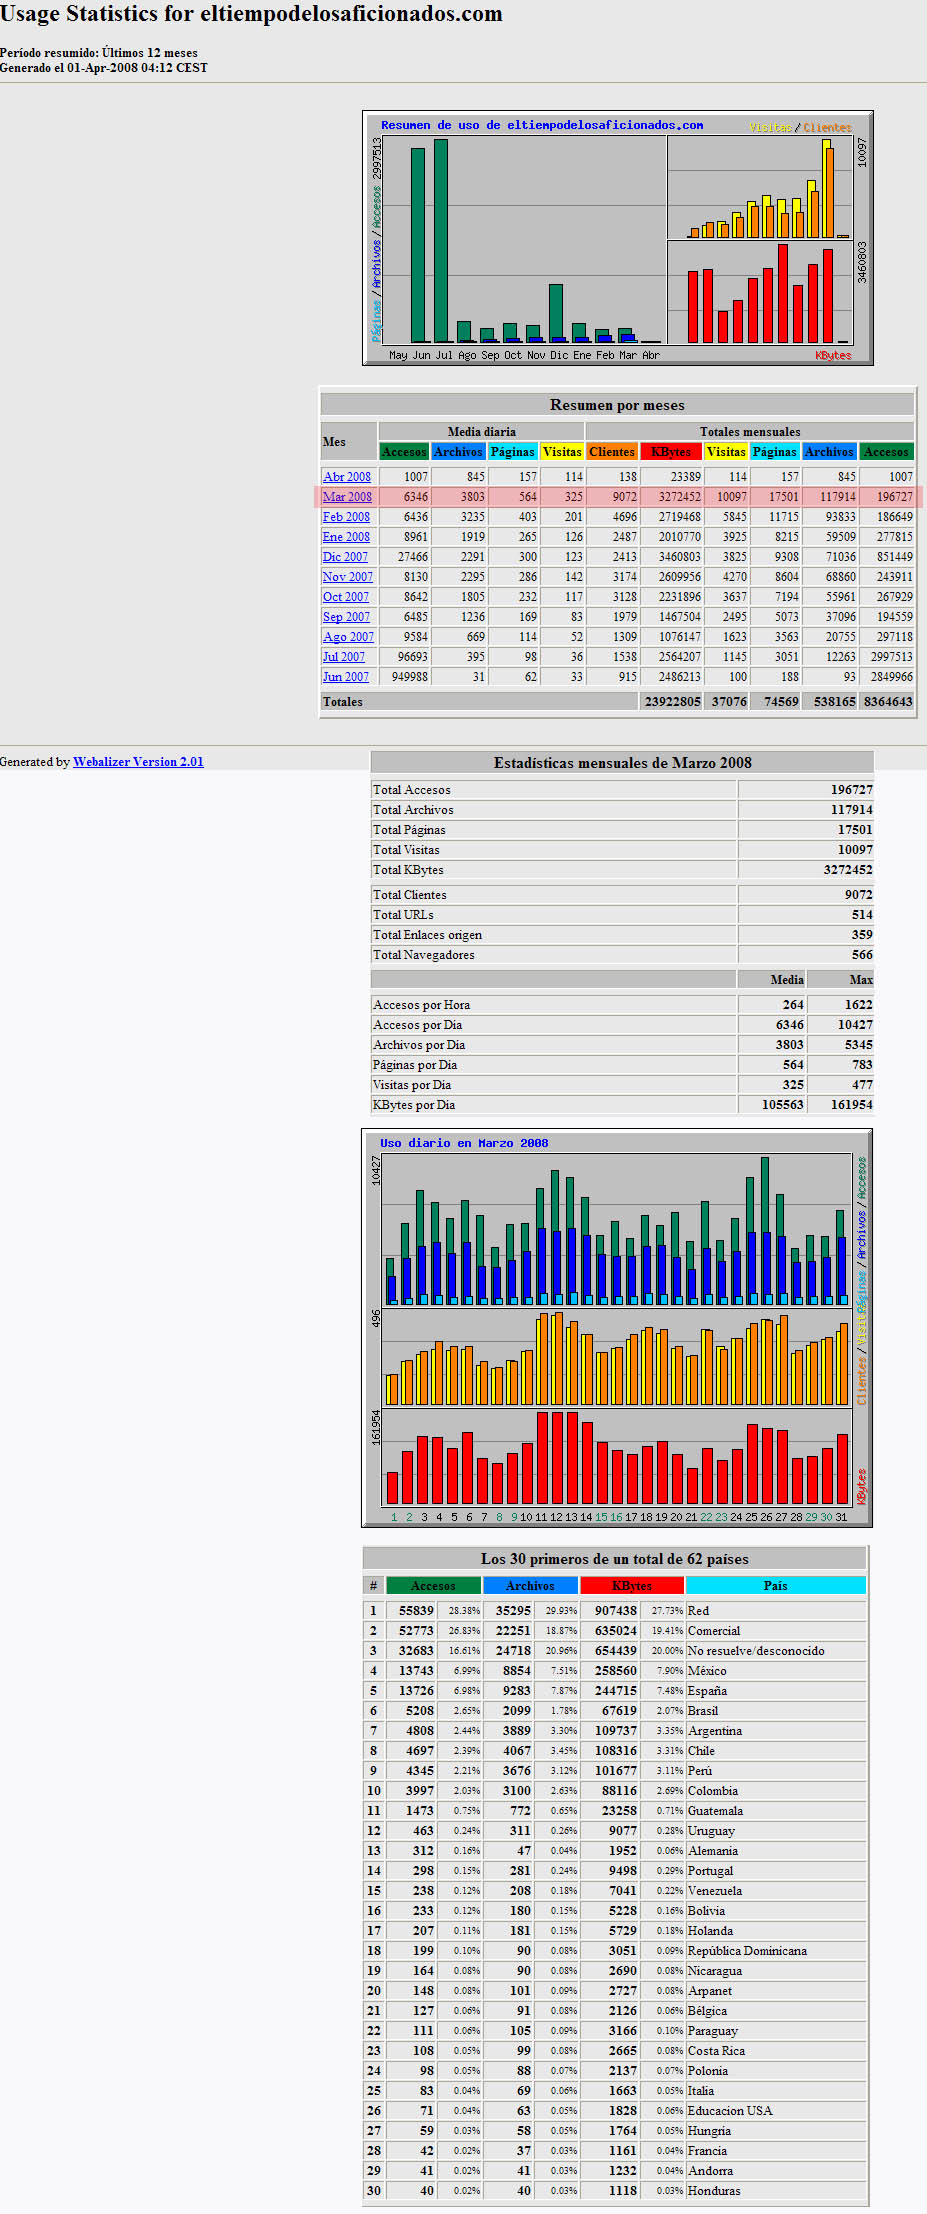
Task: Open the Jul 2007 month link
Action: tap(343, 657)
